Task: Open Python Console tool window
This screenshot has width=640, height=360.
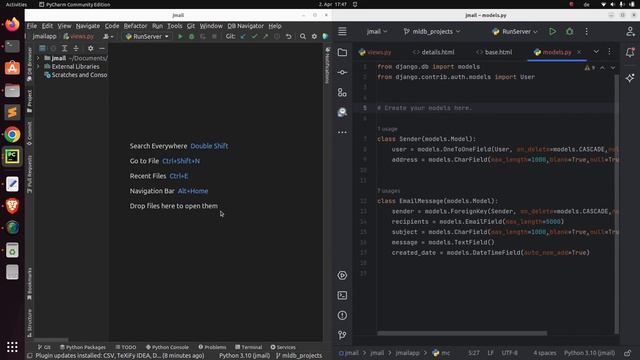Action: click(x=167, y=347)
